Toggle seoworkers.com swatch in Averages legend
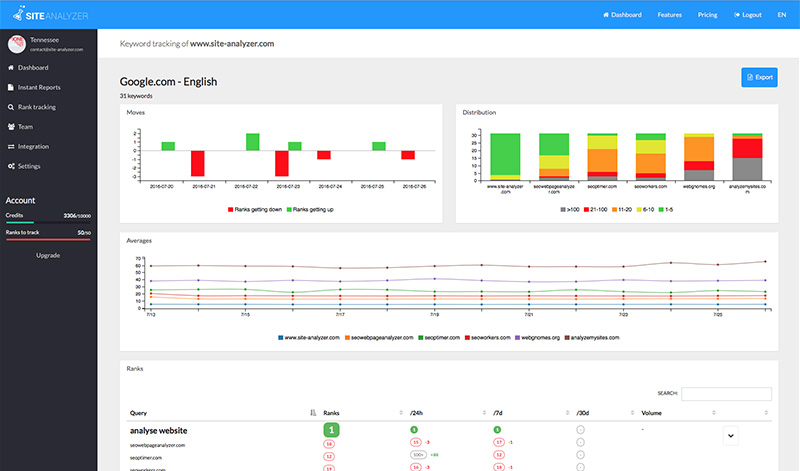The width and height of the screenshot is (800, 471). pos(467,337)
